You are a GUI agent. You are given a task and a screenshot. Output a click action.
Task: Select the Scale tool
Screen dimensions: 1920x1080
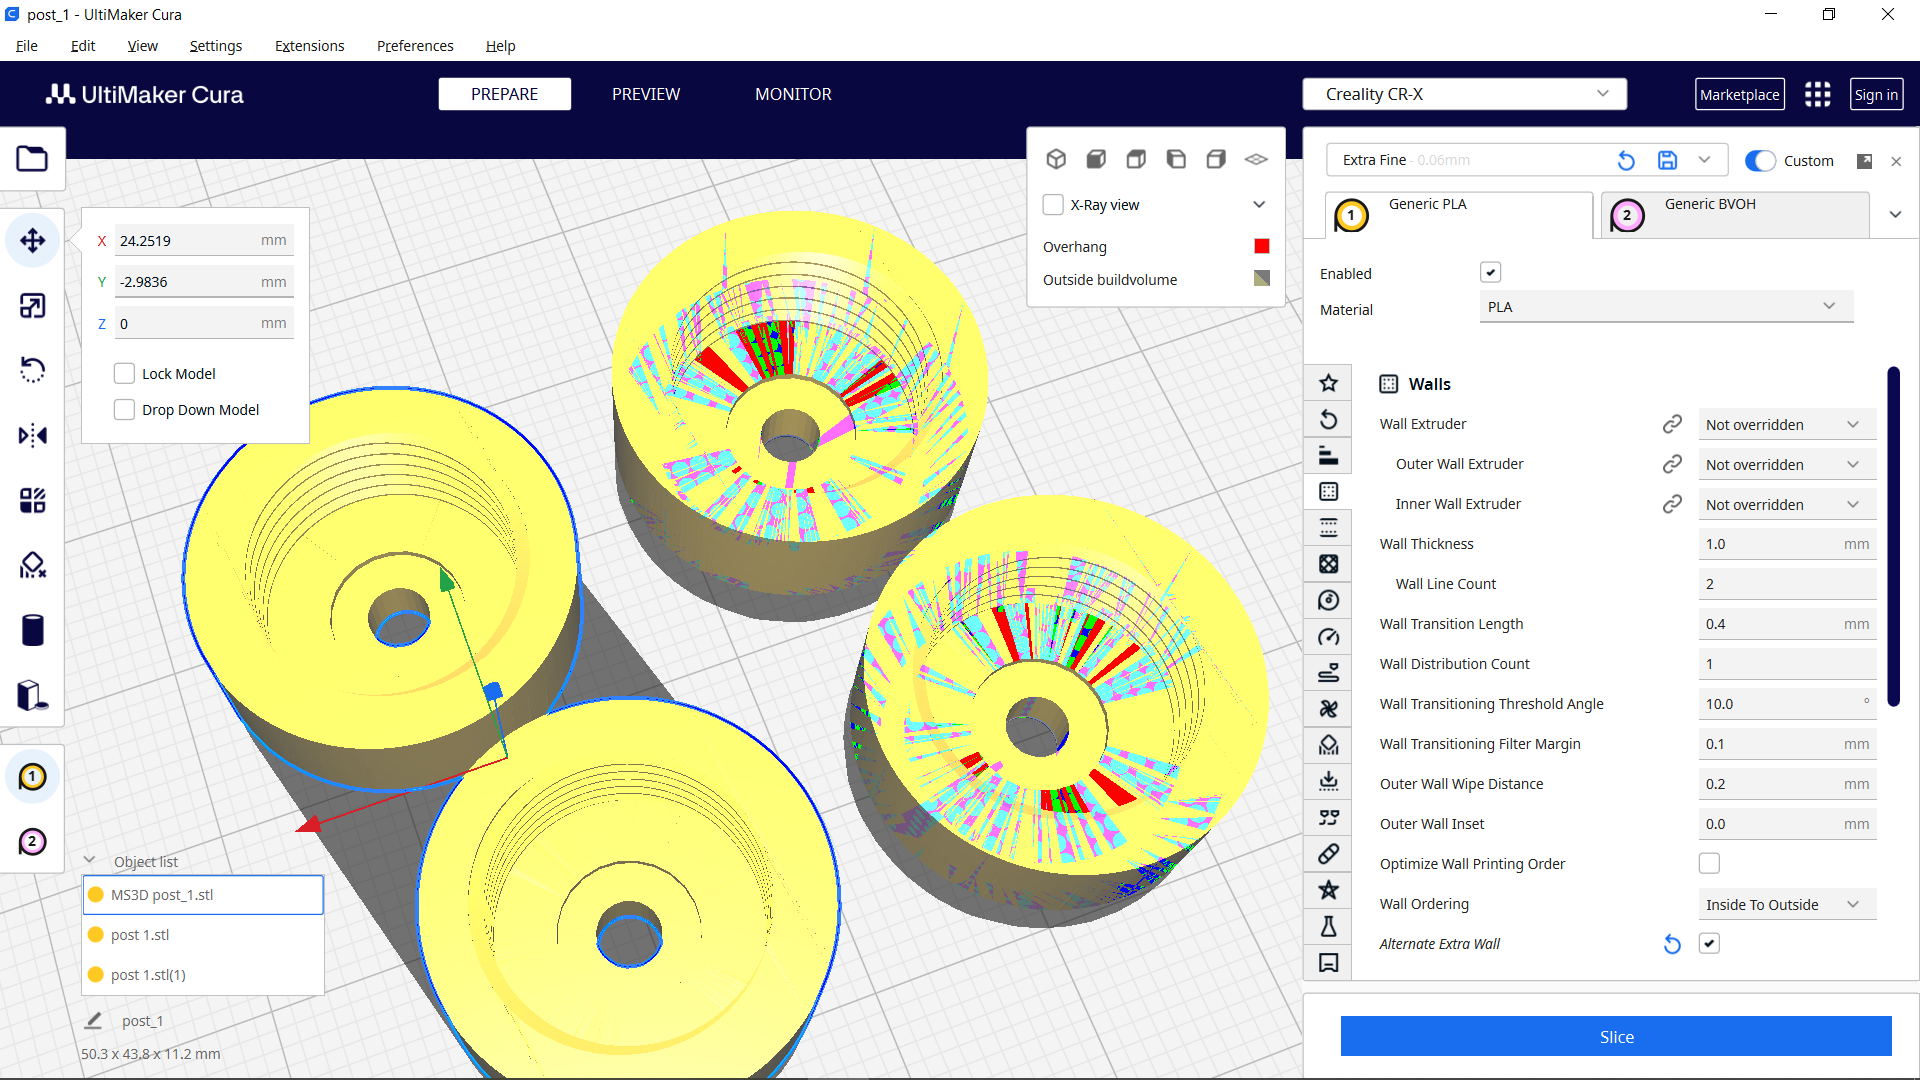pos(32,306)
